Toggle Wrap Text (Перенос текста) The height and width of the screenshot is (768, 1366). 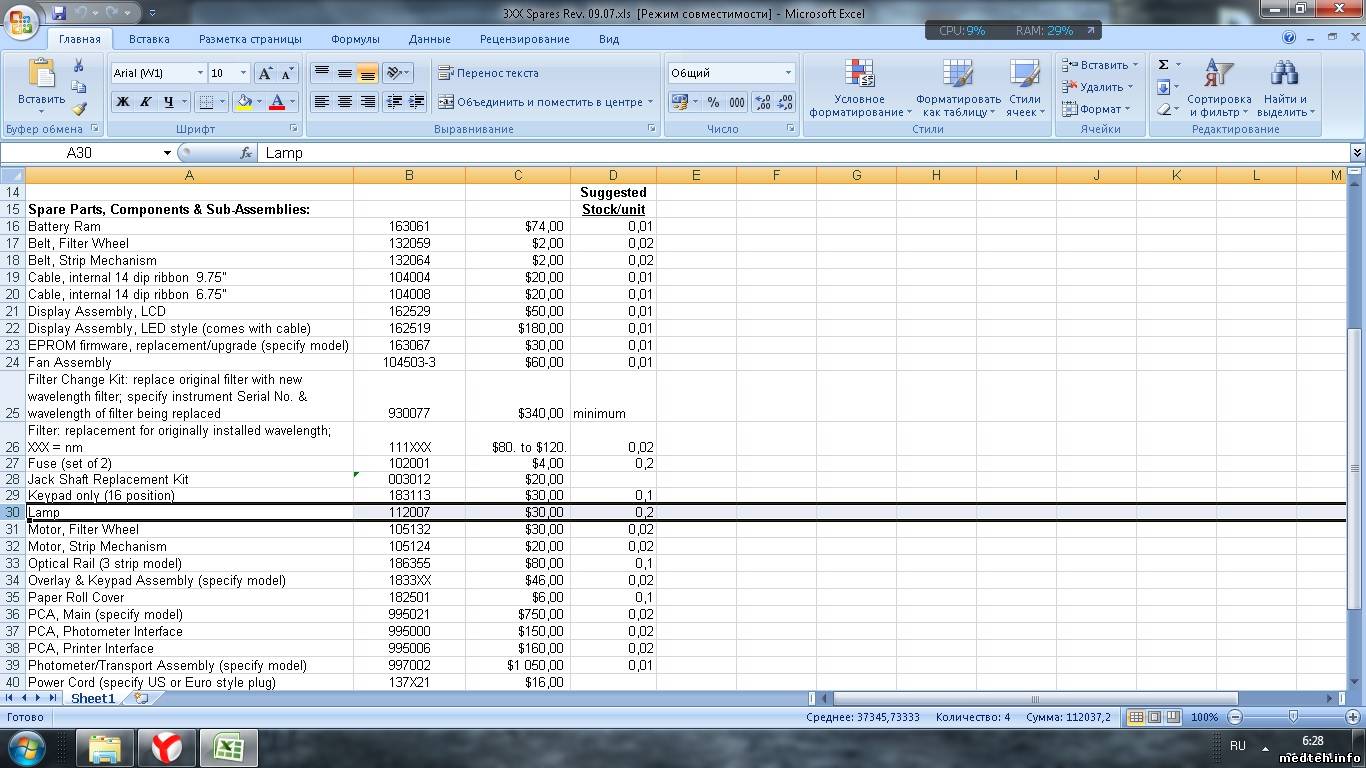point(488,73)
